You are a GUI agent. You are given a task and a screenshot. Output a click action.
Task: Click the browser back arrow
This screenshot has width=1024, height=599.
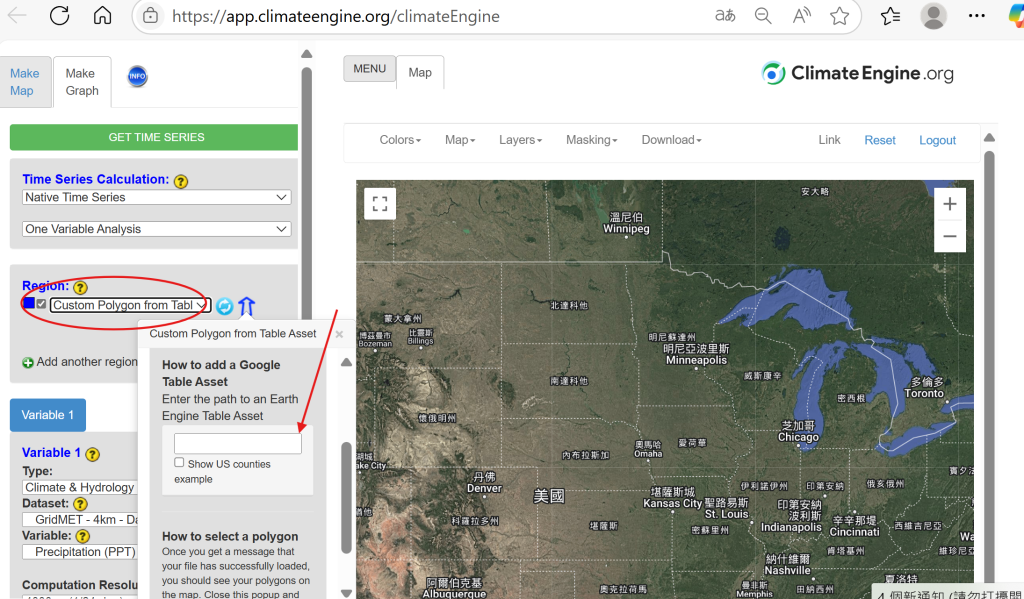click(17, 16)
